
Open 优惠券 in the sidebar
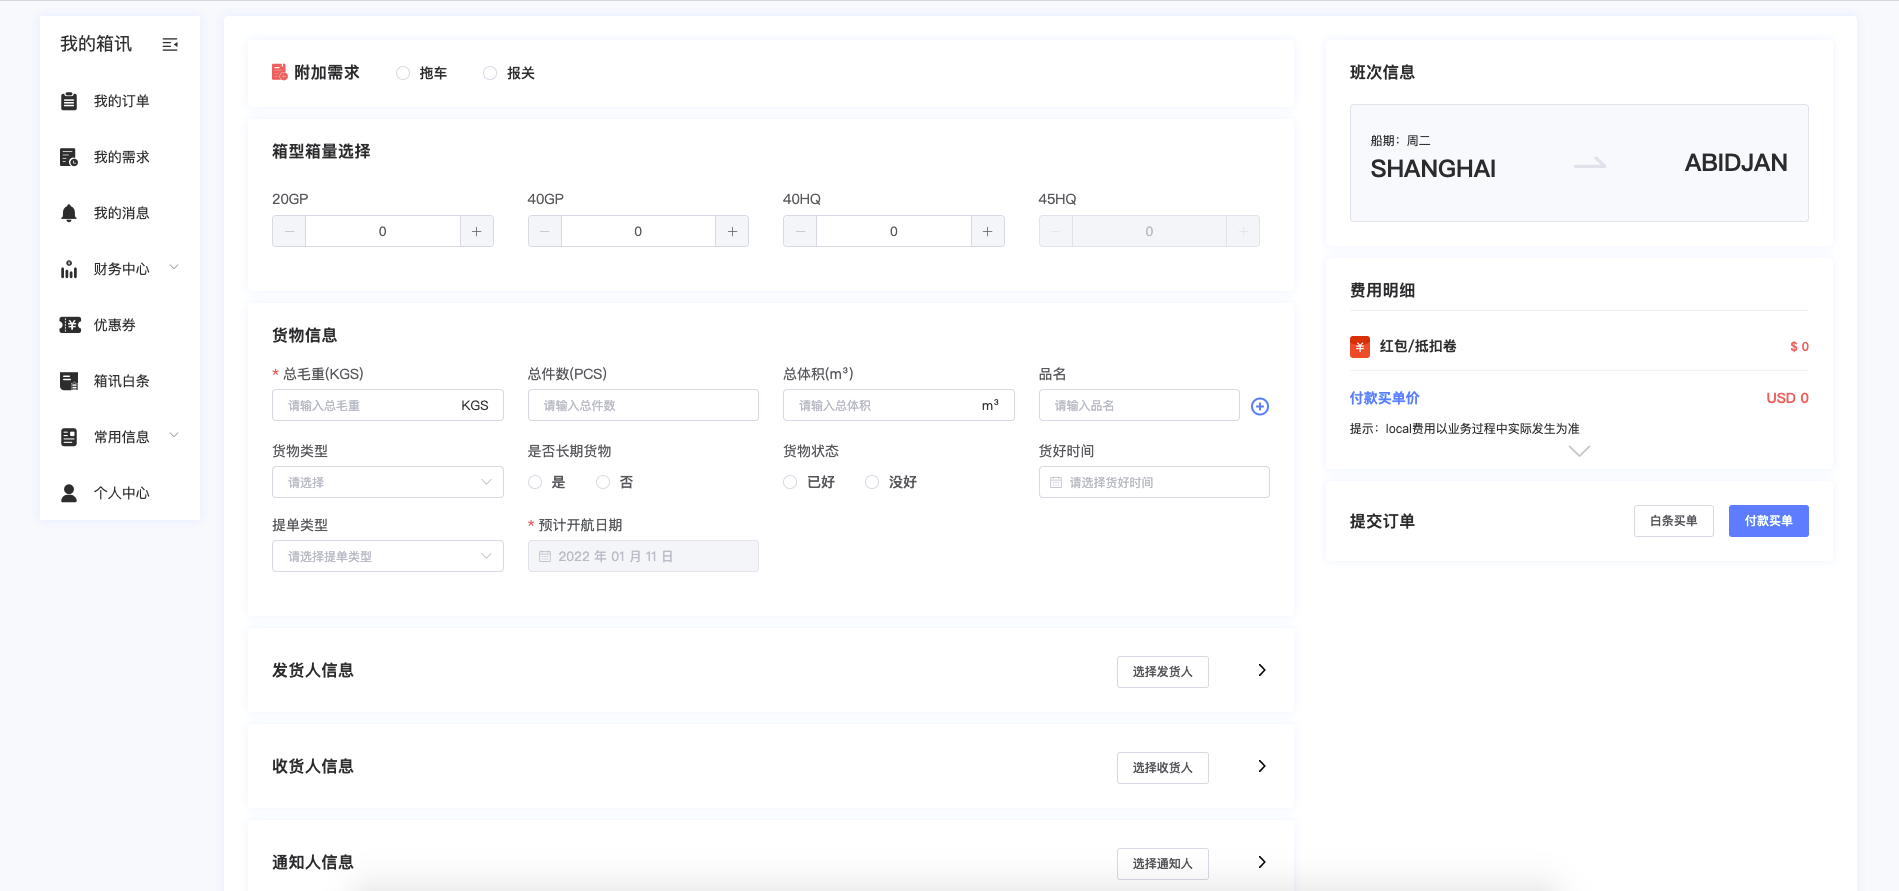click(115, 325)
